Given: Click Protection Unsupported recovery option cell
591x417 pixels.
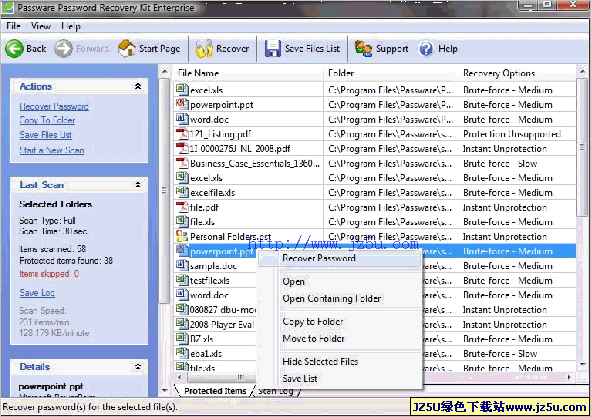Looking at the screenshot, I should (x=512, y=134).
